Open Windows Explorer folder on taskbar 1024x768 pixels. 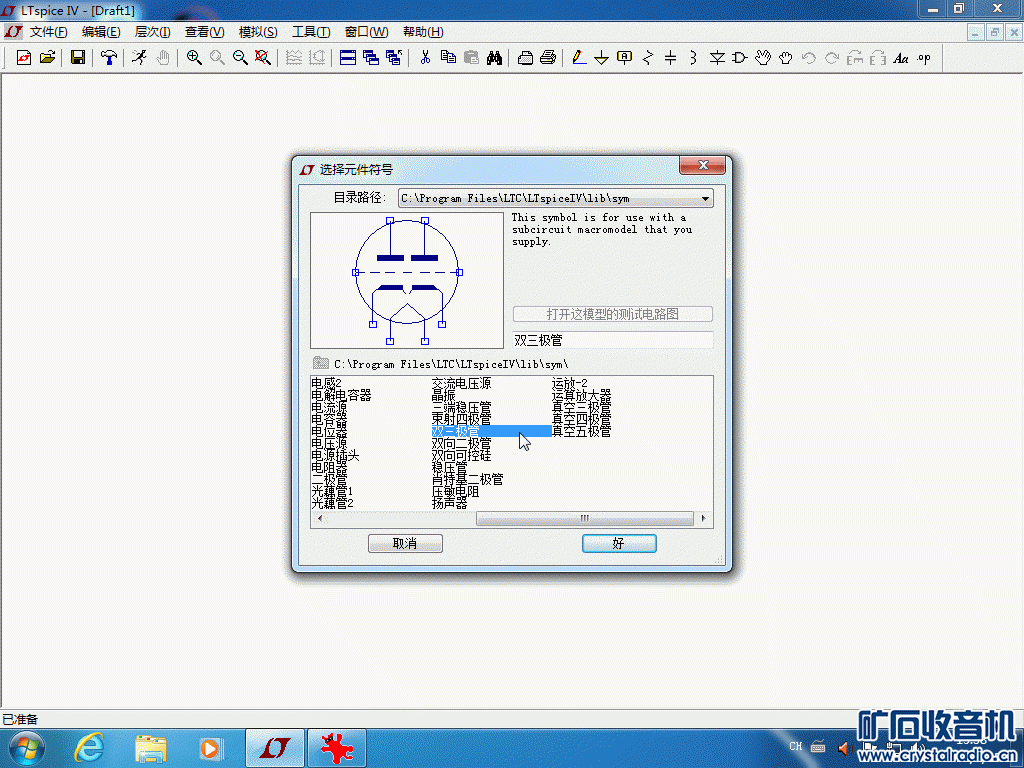tap(150, 748)
